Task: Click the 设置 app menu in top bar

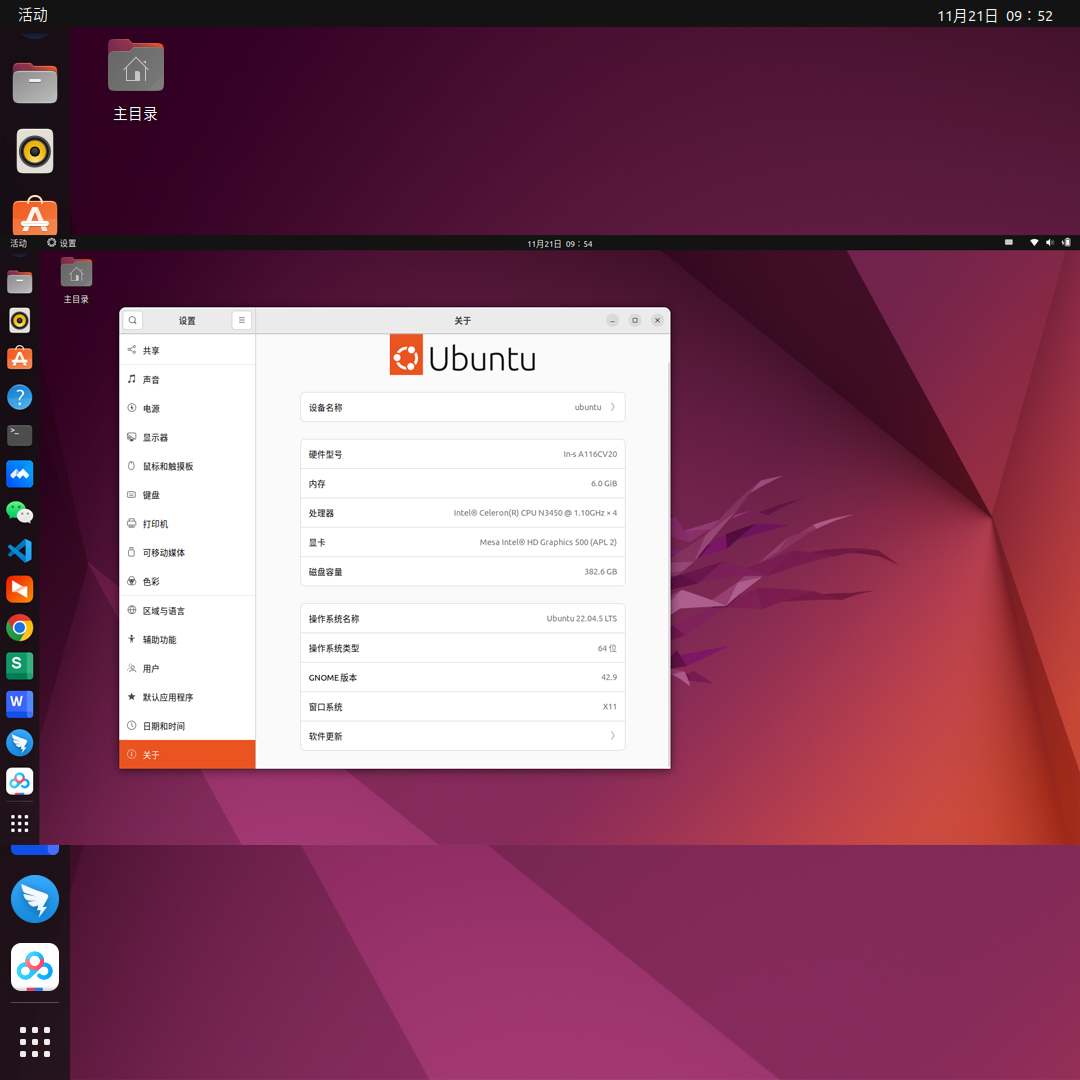Action: (x=61, y=243)
